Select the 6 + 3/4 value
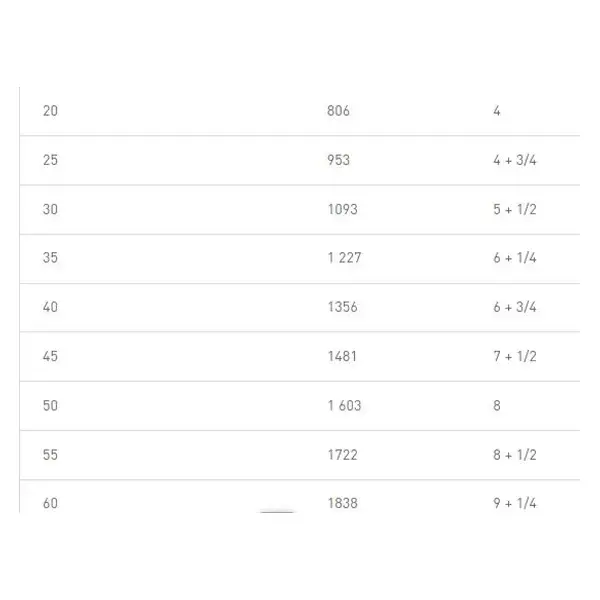The width and height of the screenshot is (600, 600). (515, 307)
